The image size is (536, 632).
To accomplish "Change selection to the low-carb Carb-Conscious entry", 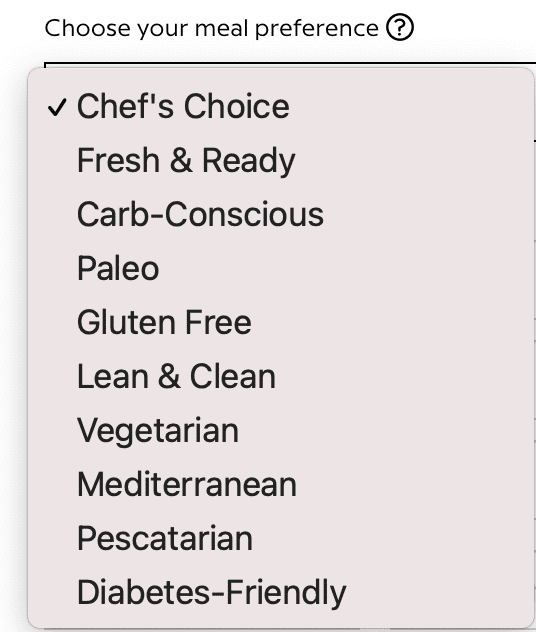I will coord(281,214).
